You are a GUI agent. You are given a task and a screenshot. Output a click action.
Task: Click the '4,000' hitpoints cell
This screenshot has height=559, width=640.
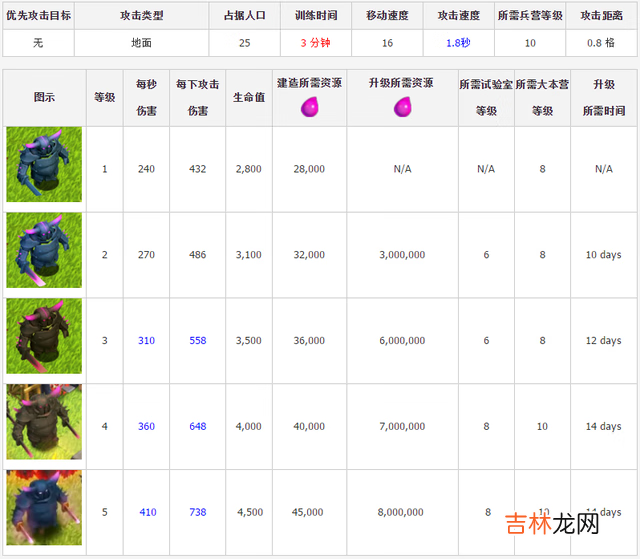click(x=249, y=426)
